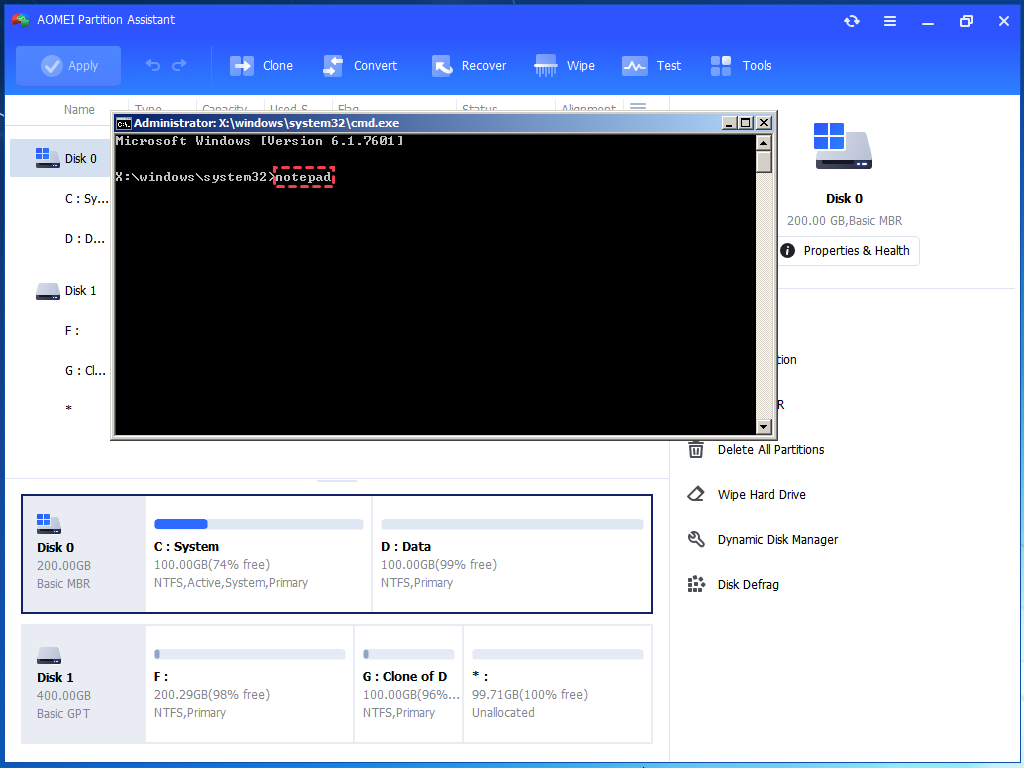Open the Convert menu
The width and height of the screenshot is (1024, 768).
point(360,66)
